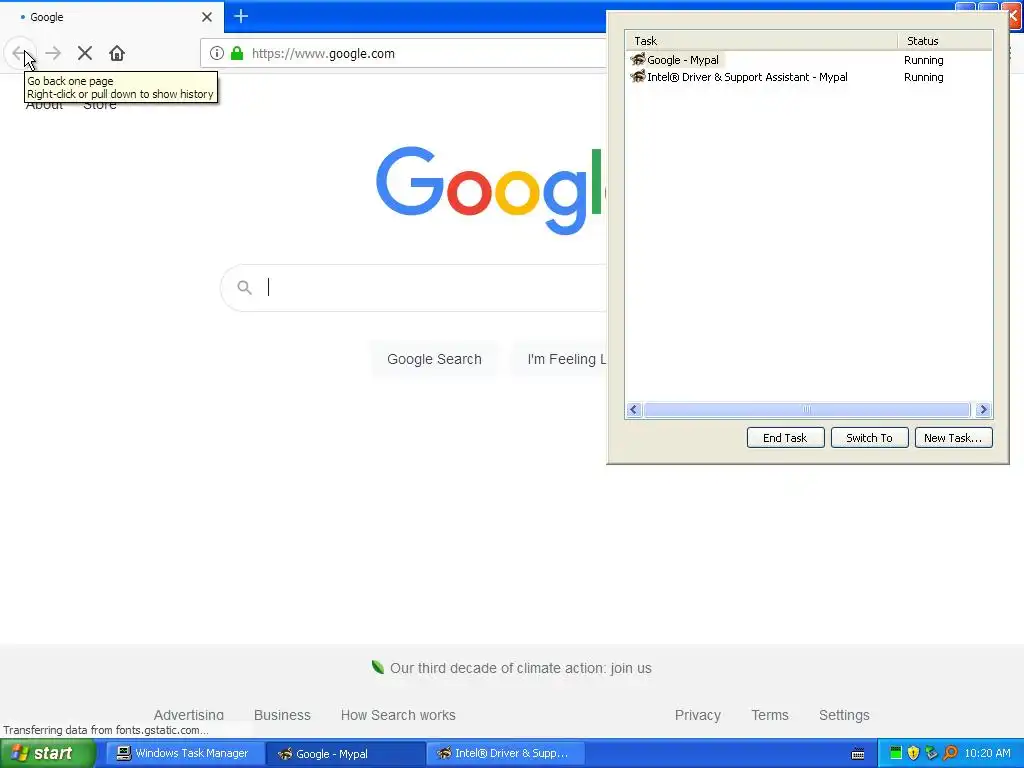This screenshot has height=768, width=1024.
Task: Select the Google browser tab
Action: [111, 17]
